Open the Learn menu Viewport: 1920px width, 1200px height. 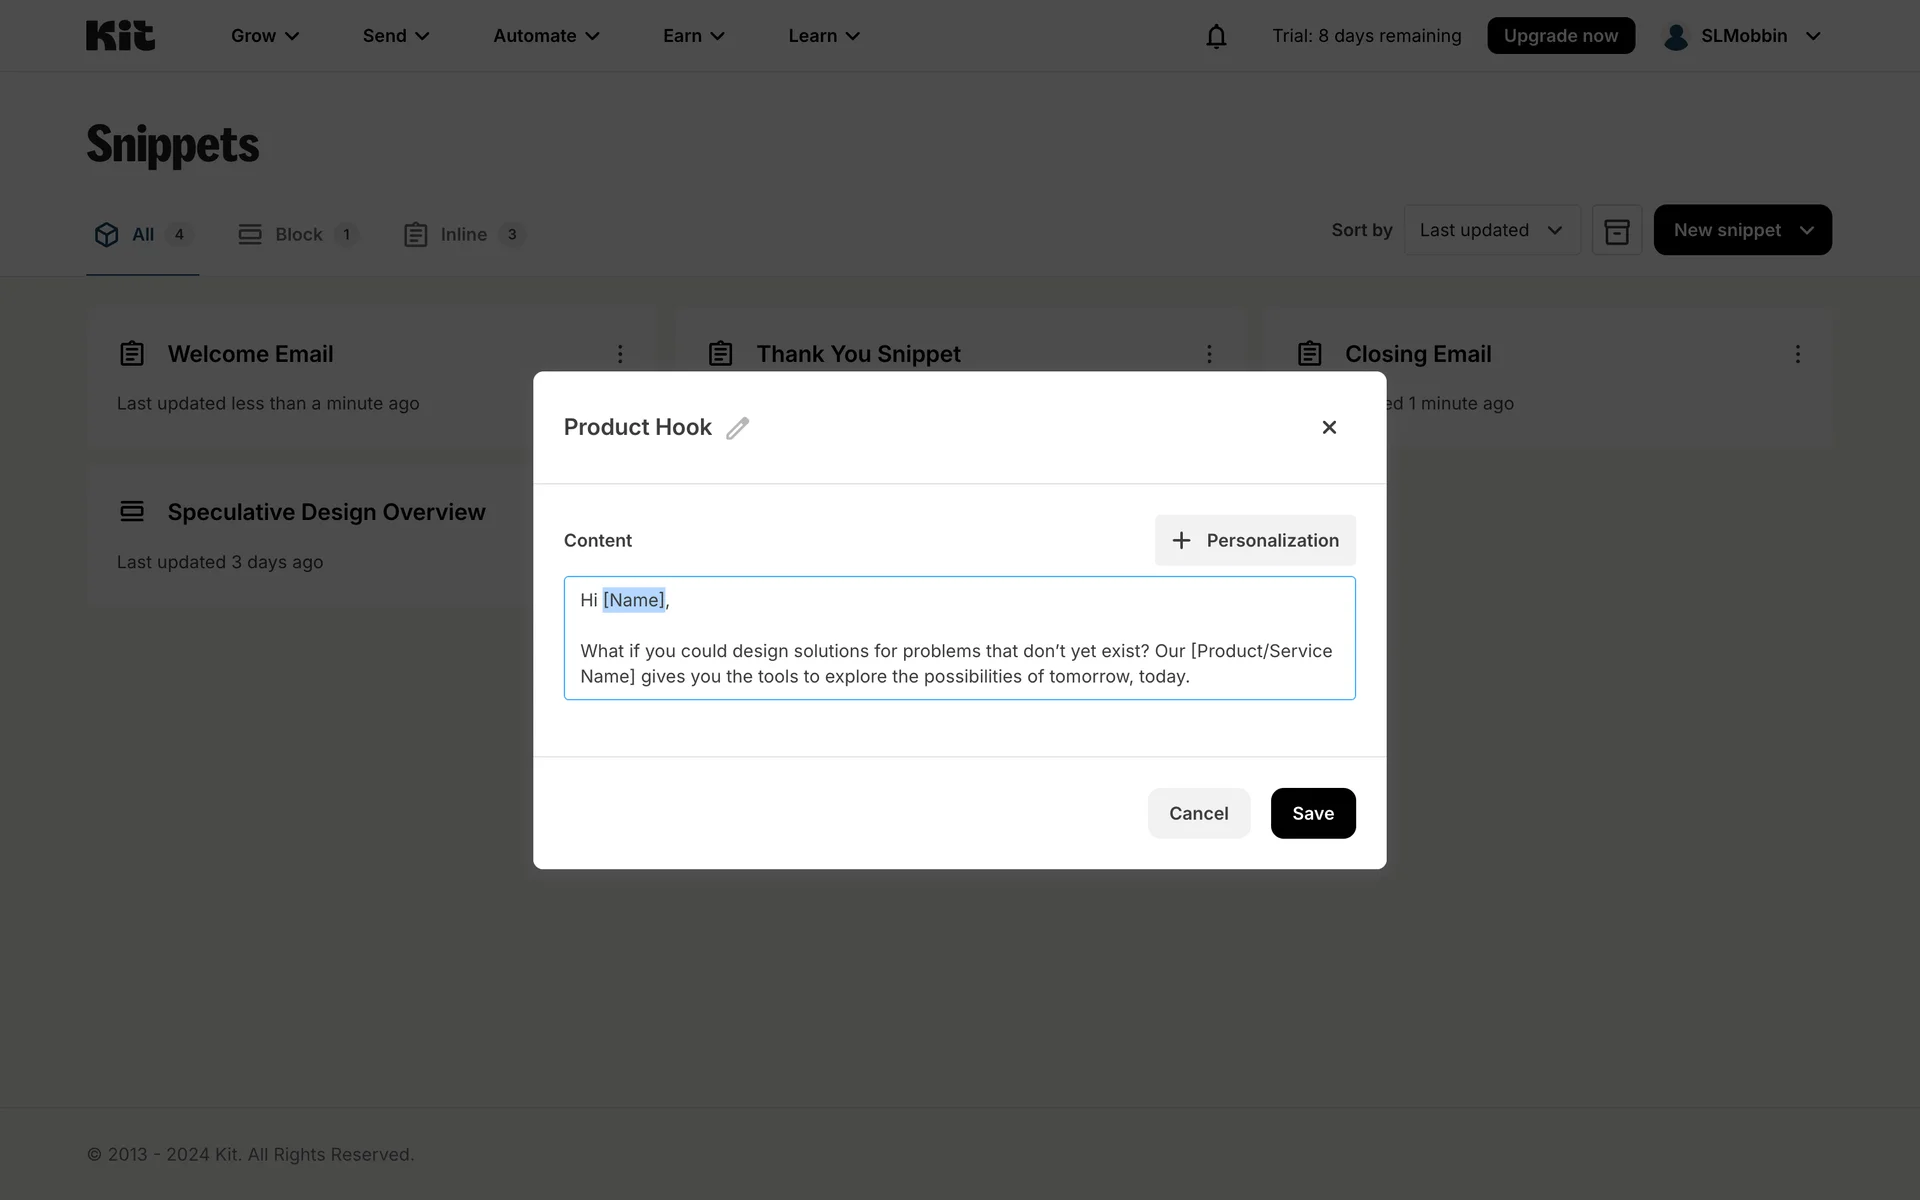pyautogui.click(x=823, y=36)
